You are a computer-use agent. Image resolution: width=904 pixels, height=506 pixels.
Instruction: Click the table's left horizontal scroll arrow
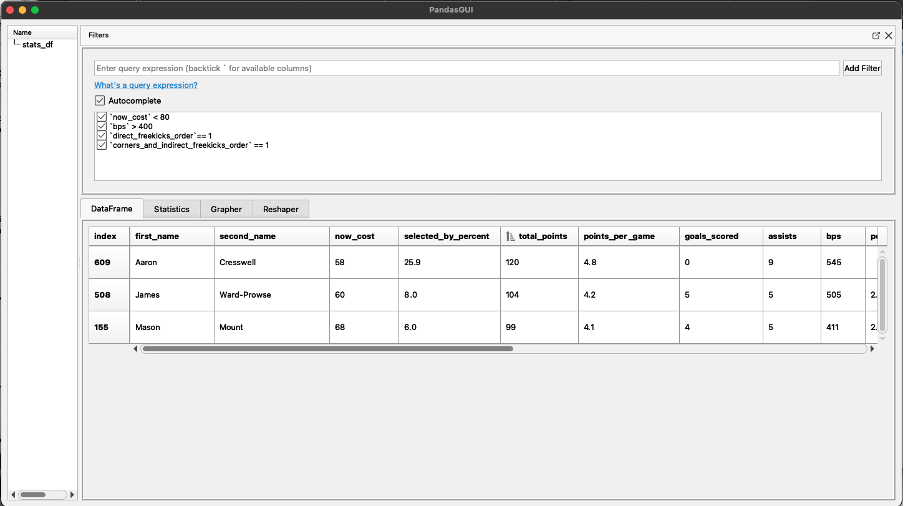[x=136, y=349]
